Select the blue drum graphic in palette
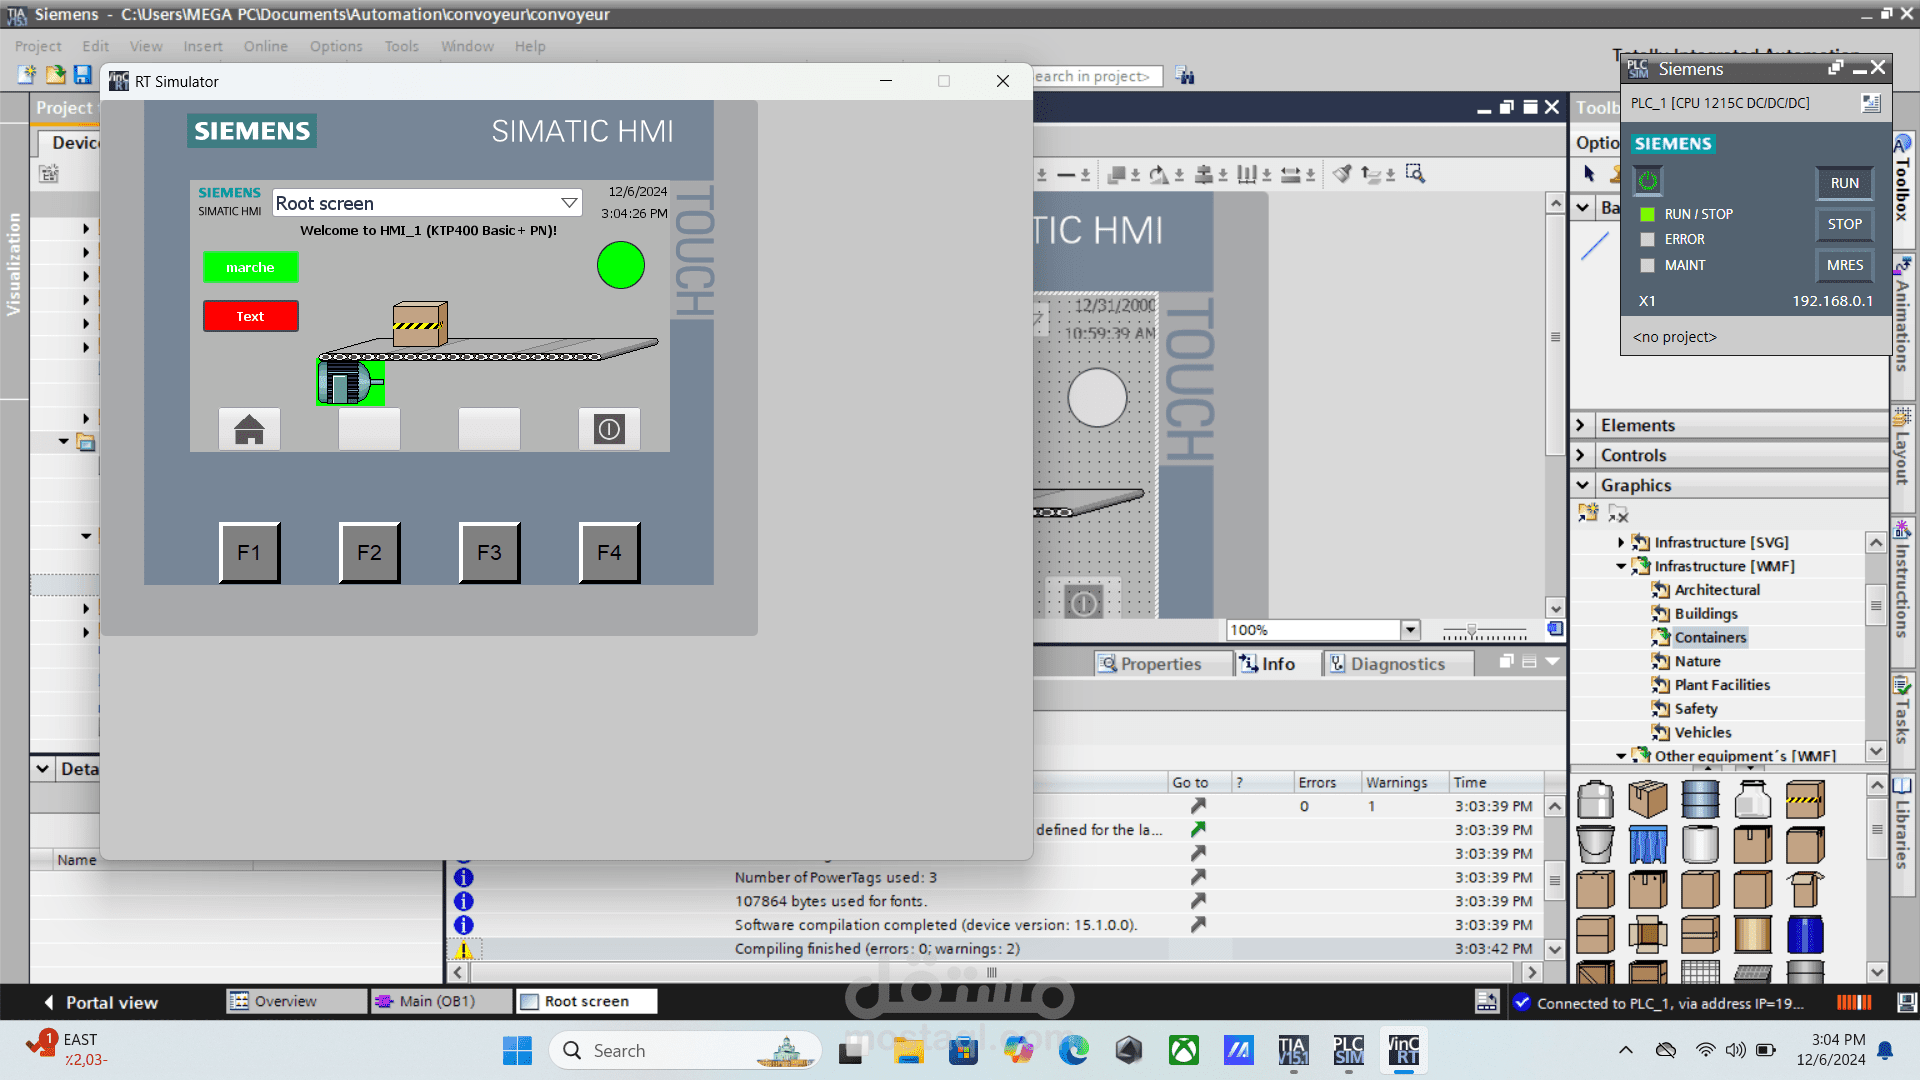Image resolution: width=1920 pixels, height=1080 pixels. (x=1804, y=935)
